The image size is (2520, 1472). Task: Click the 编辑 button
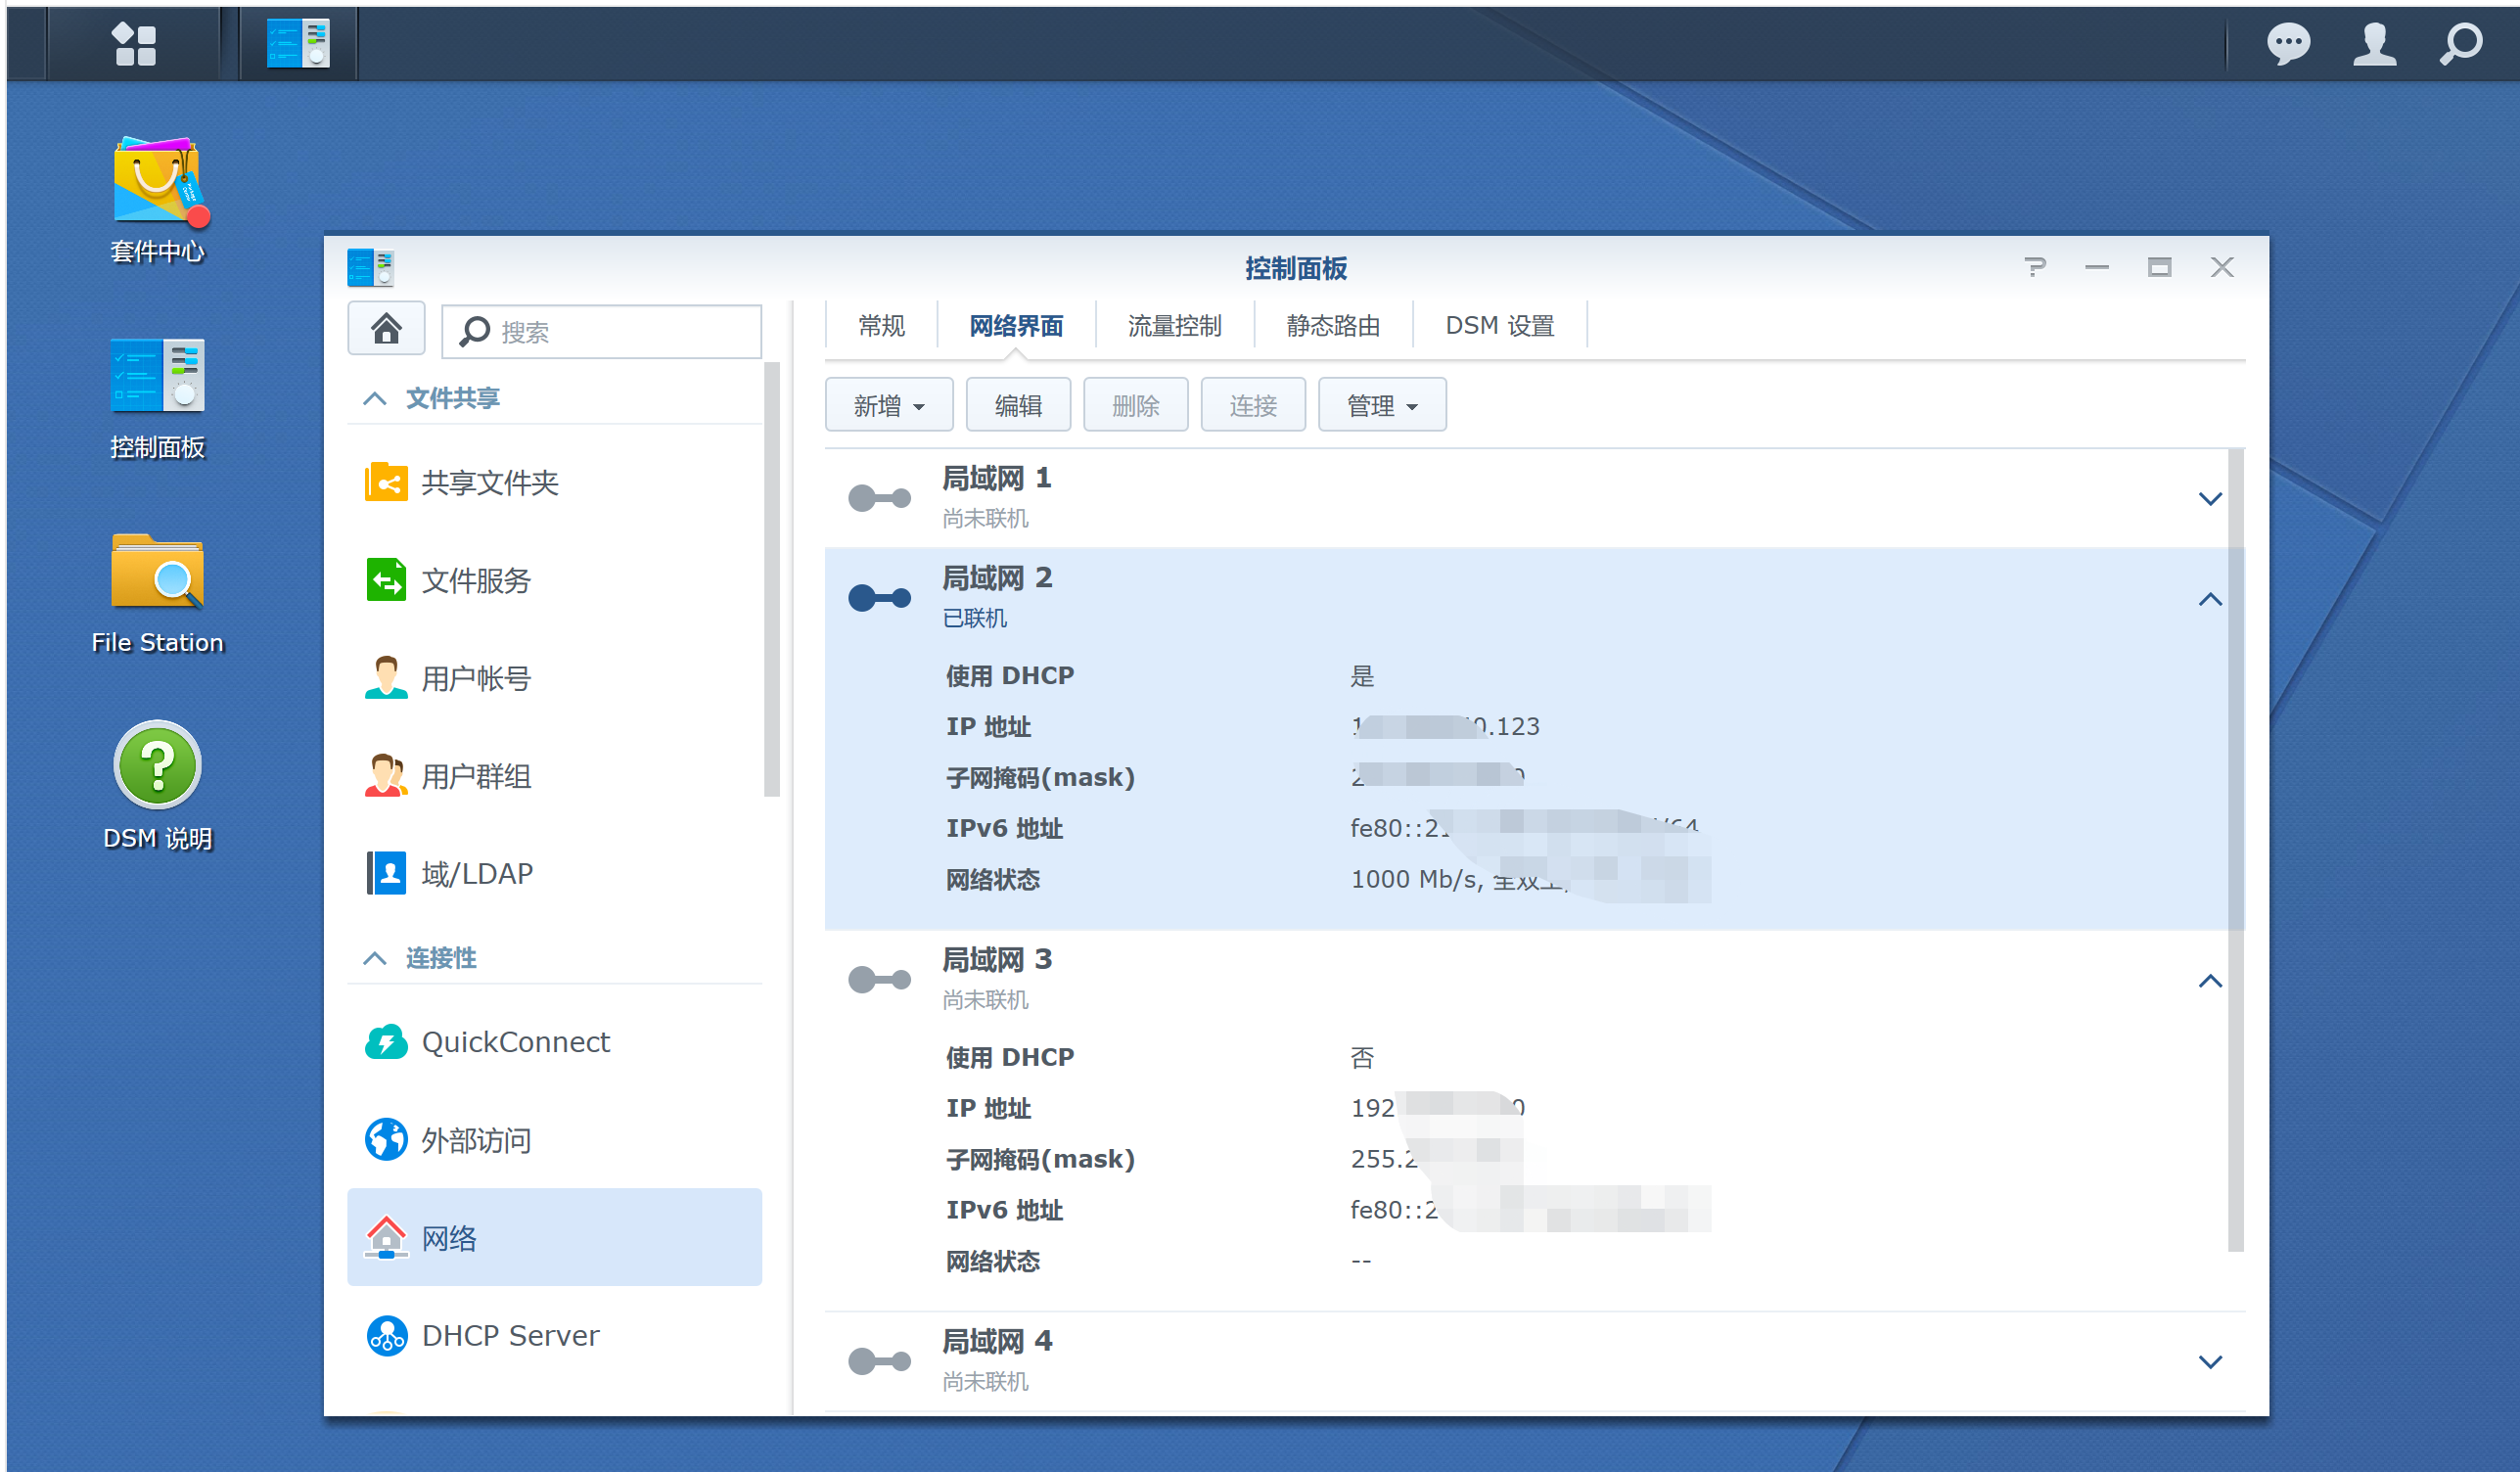(x=1018, y=405)
